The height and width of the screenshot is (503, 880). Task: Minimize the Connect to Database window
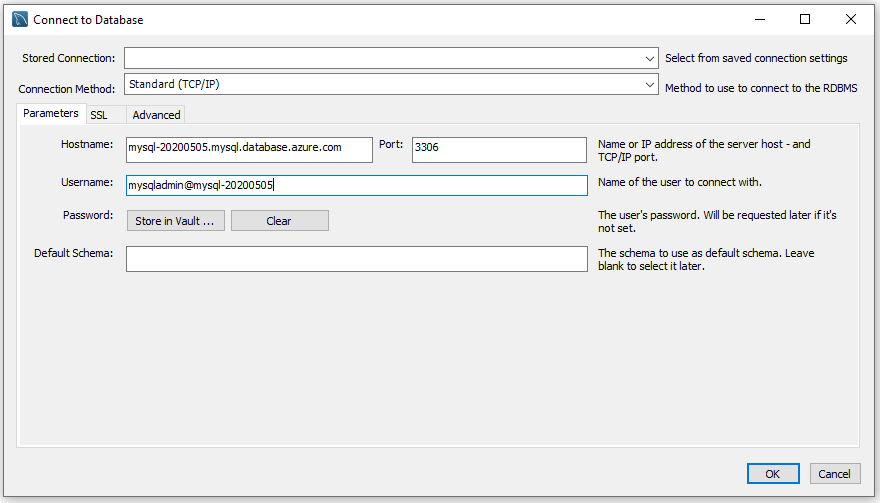pos(760,20)
